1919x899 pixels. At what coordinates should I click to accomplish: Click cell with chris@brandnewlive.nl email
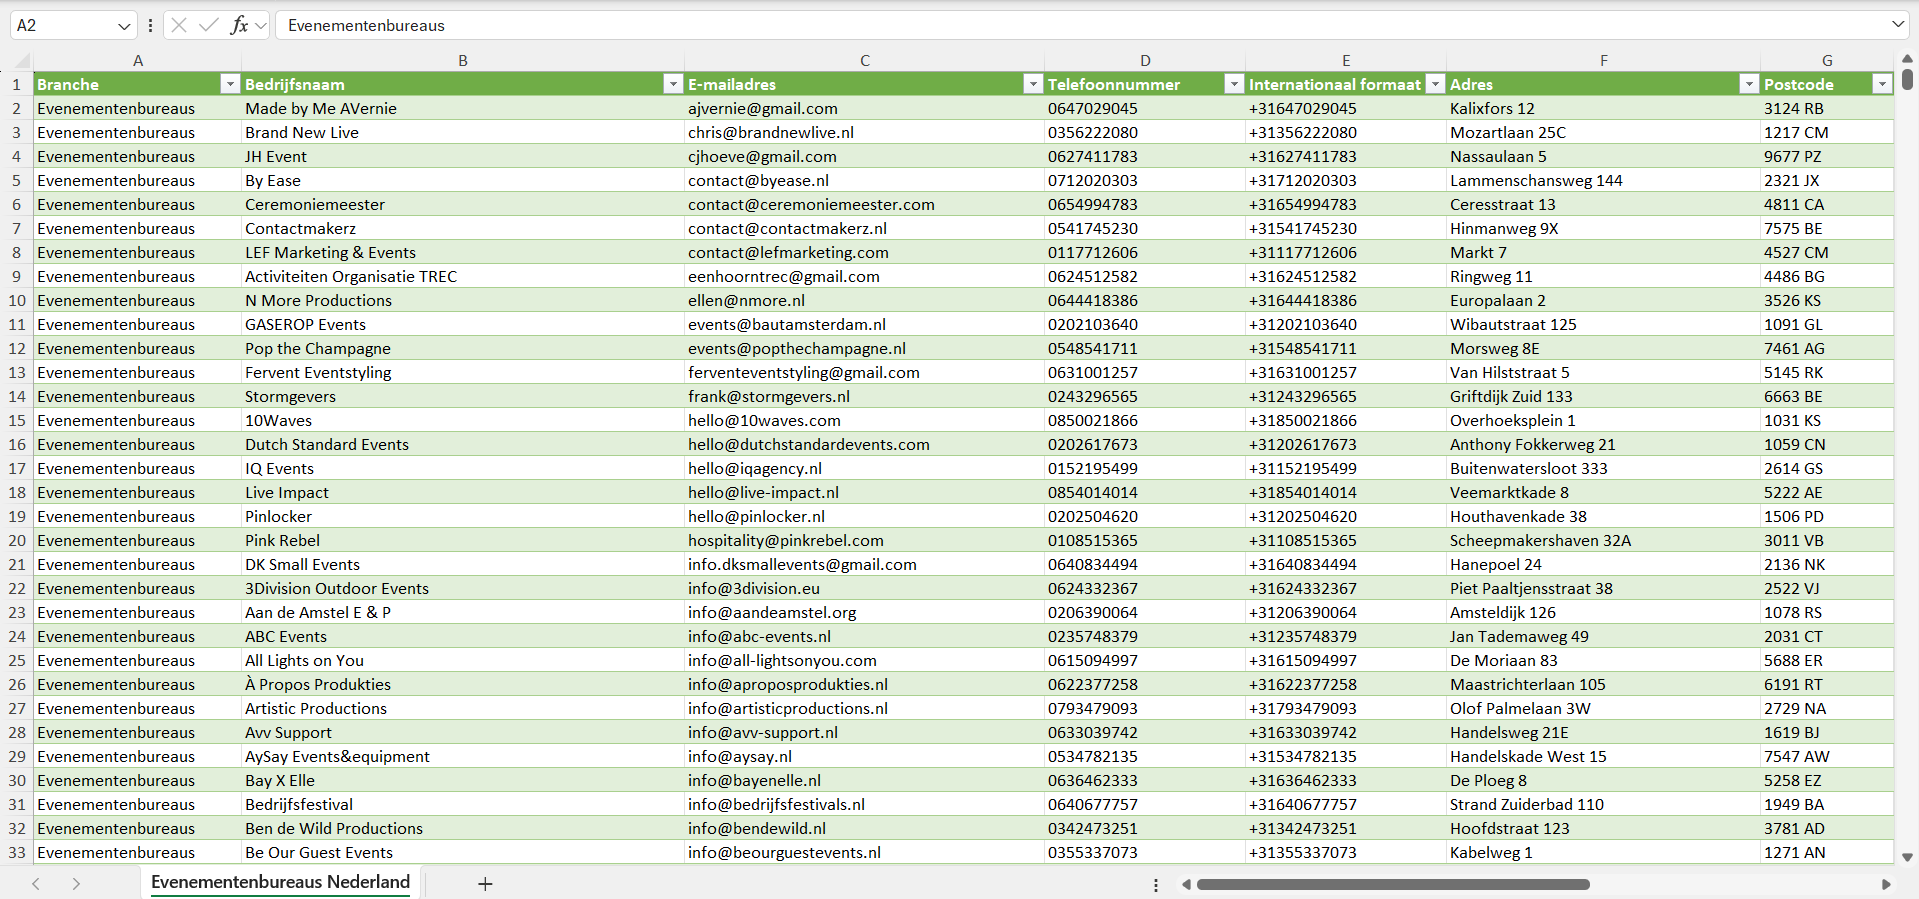pyautogui.click(x=770, y=132)
